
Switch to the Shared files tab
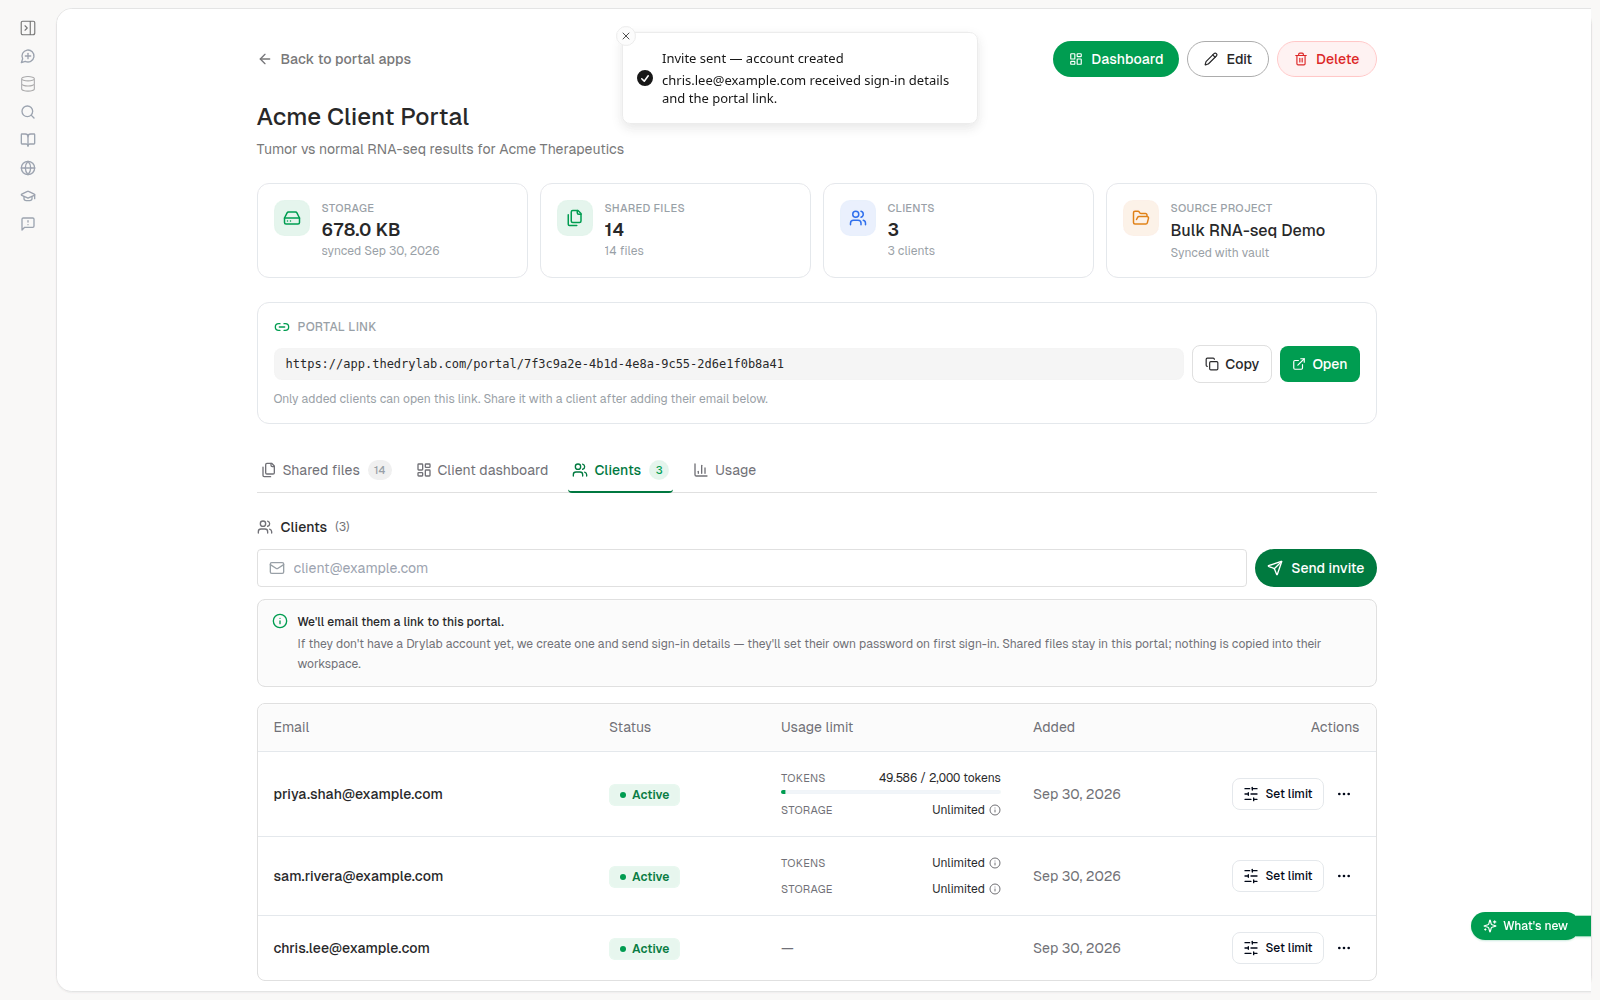click(x=325, y=470)
